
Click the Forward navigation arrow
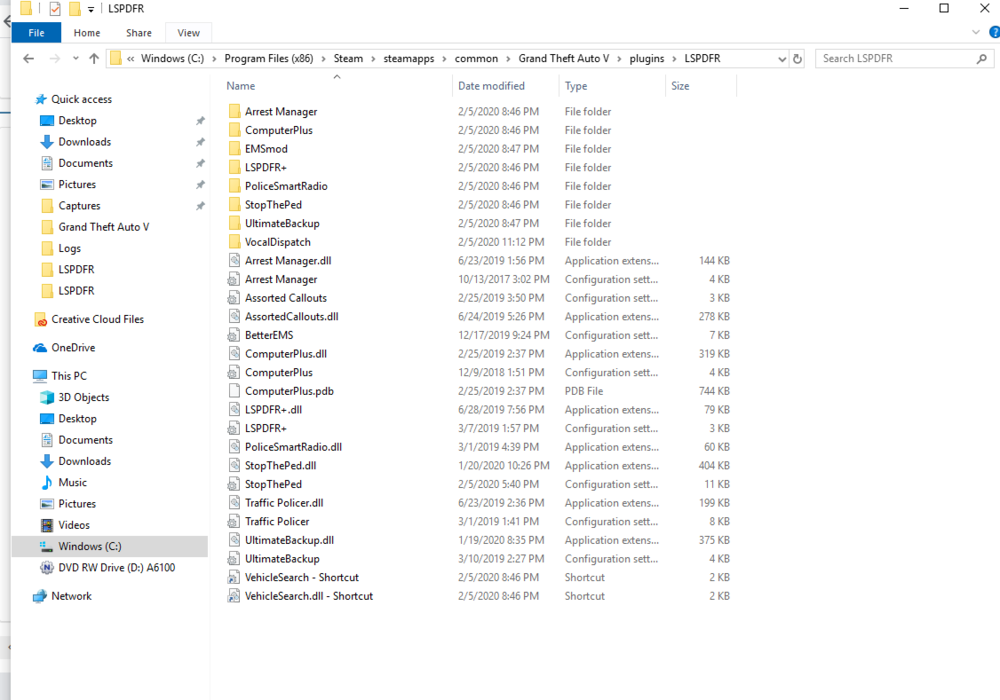click(55, 59)
